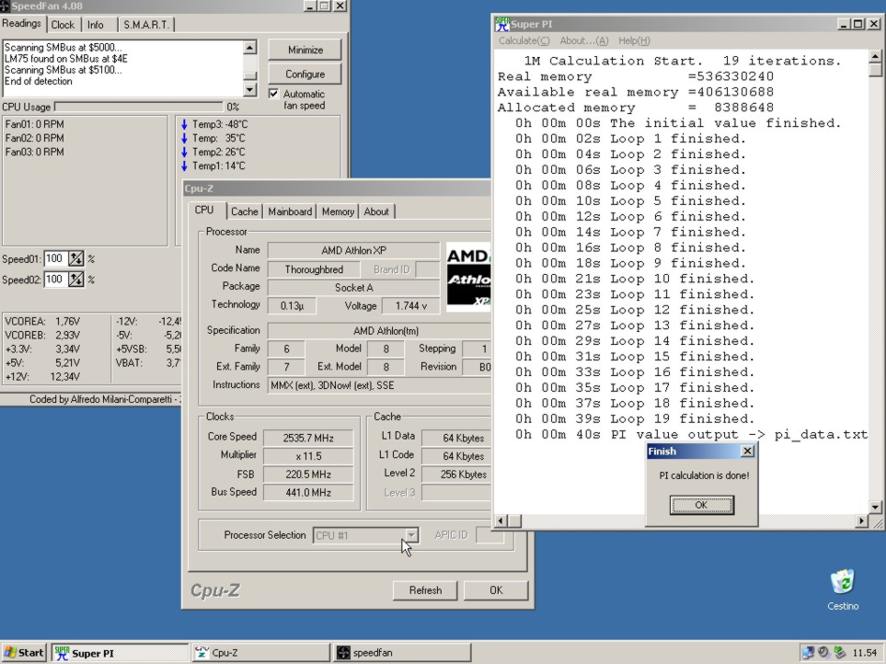Click the Super PI title bar icon

click(502, 24)
